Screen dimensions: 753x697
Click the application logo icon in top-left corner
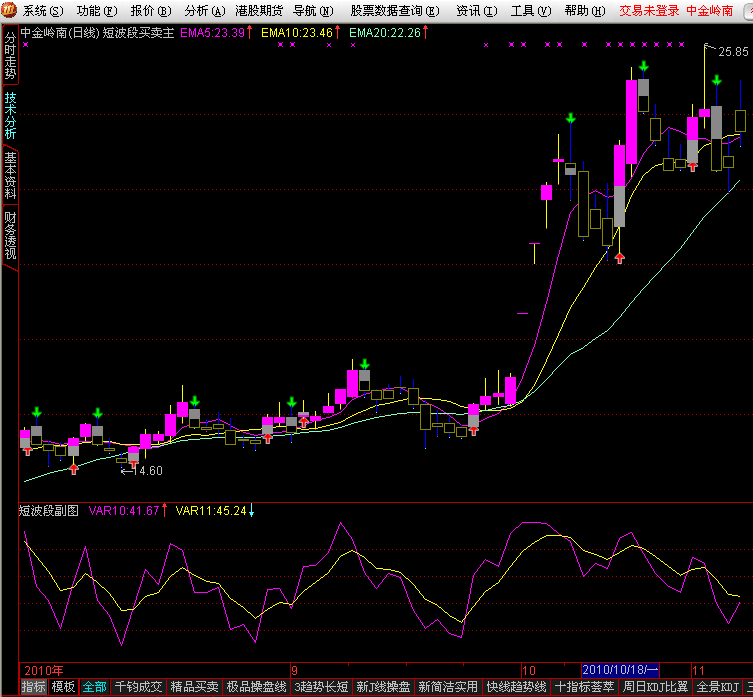point(10,10)
